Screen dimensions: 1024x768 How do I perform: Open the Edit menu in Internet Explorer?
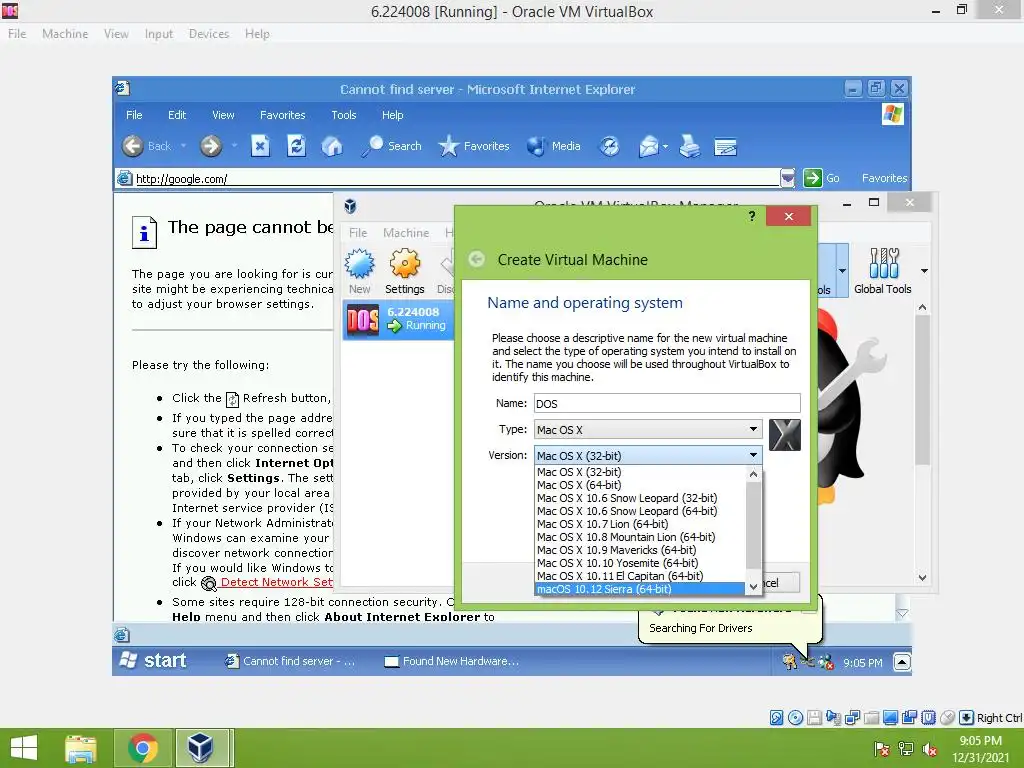tap(177, 115)
